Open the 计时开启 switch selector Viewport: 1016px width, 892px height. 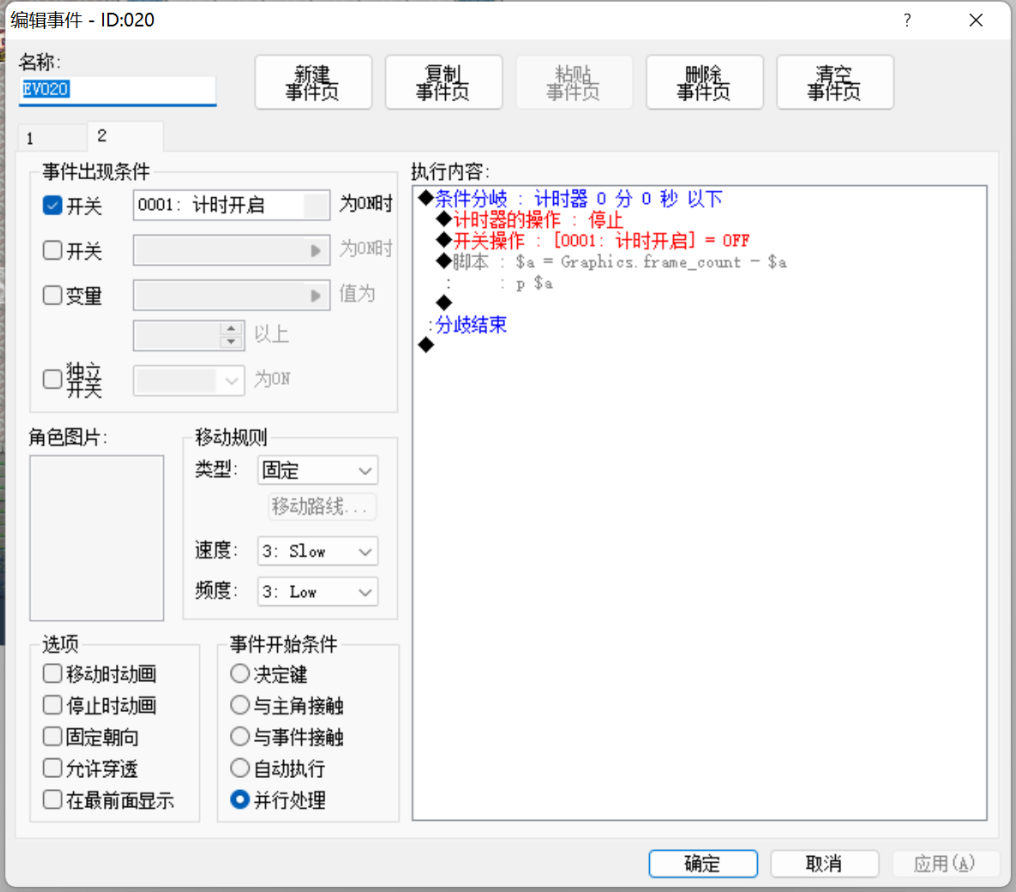[x=231, y=205]
